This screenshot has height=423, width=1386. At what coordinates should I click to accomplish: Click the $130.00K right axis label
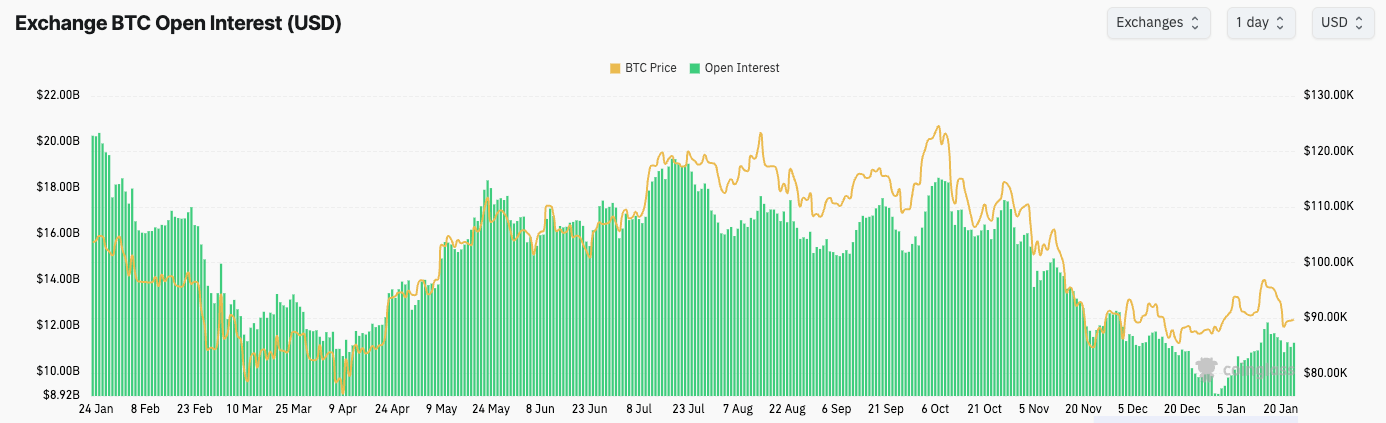[1329, 95]
